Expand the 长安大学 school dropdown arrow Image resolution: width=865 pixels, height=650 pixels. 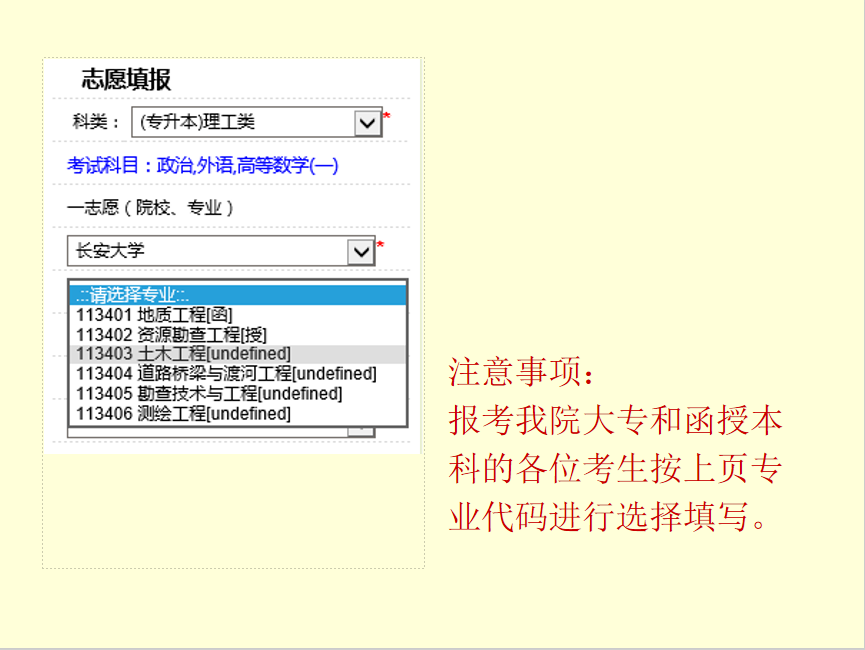tap(361, 251)
